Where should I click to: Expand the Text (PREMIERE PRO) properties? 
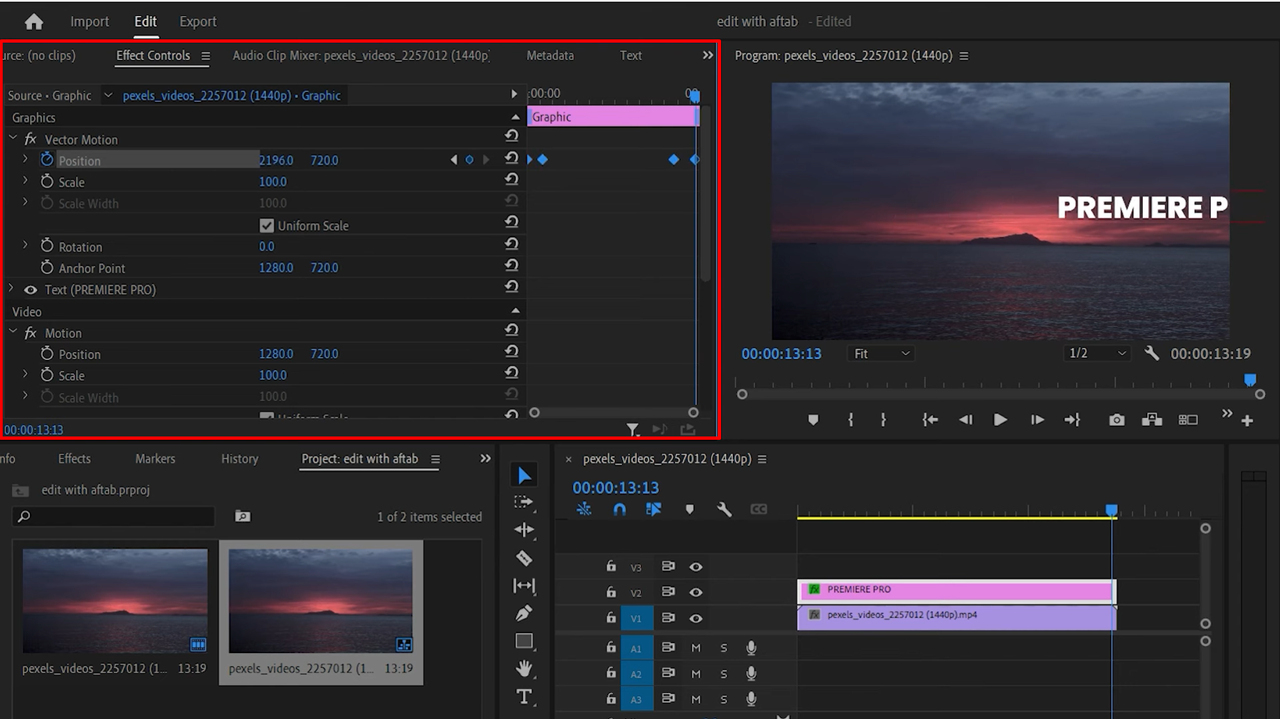(11, 289)
